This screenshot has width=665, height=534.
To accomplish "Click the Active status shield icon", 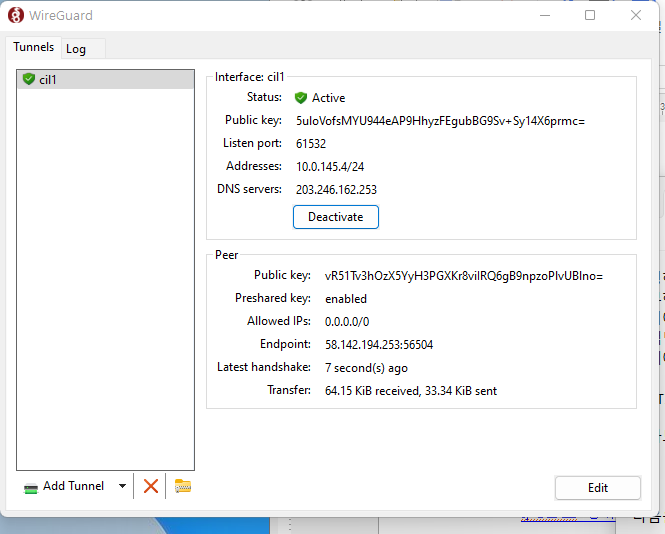I will (x=301, y=98).
